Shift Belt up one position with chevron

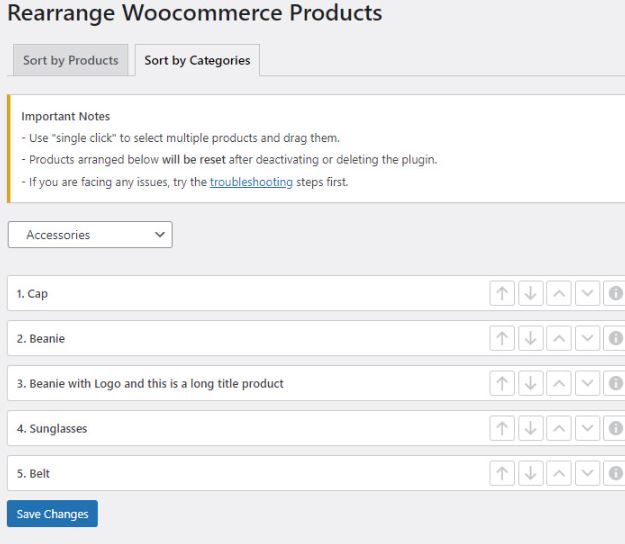tap(559, 473)
